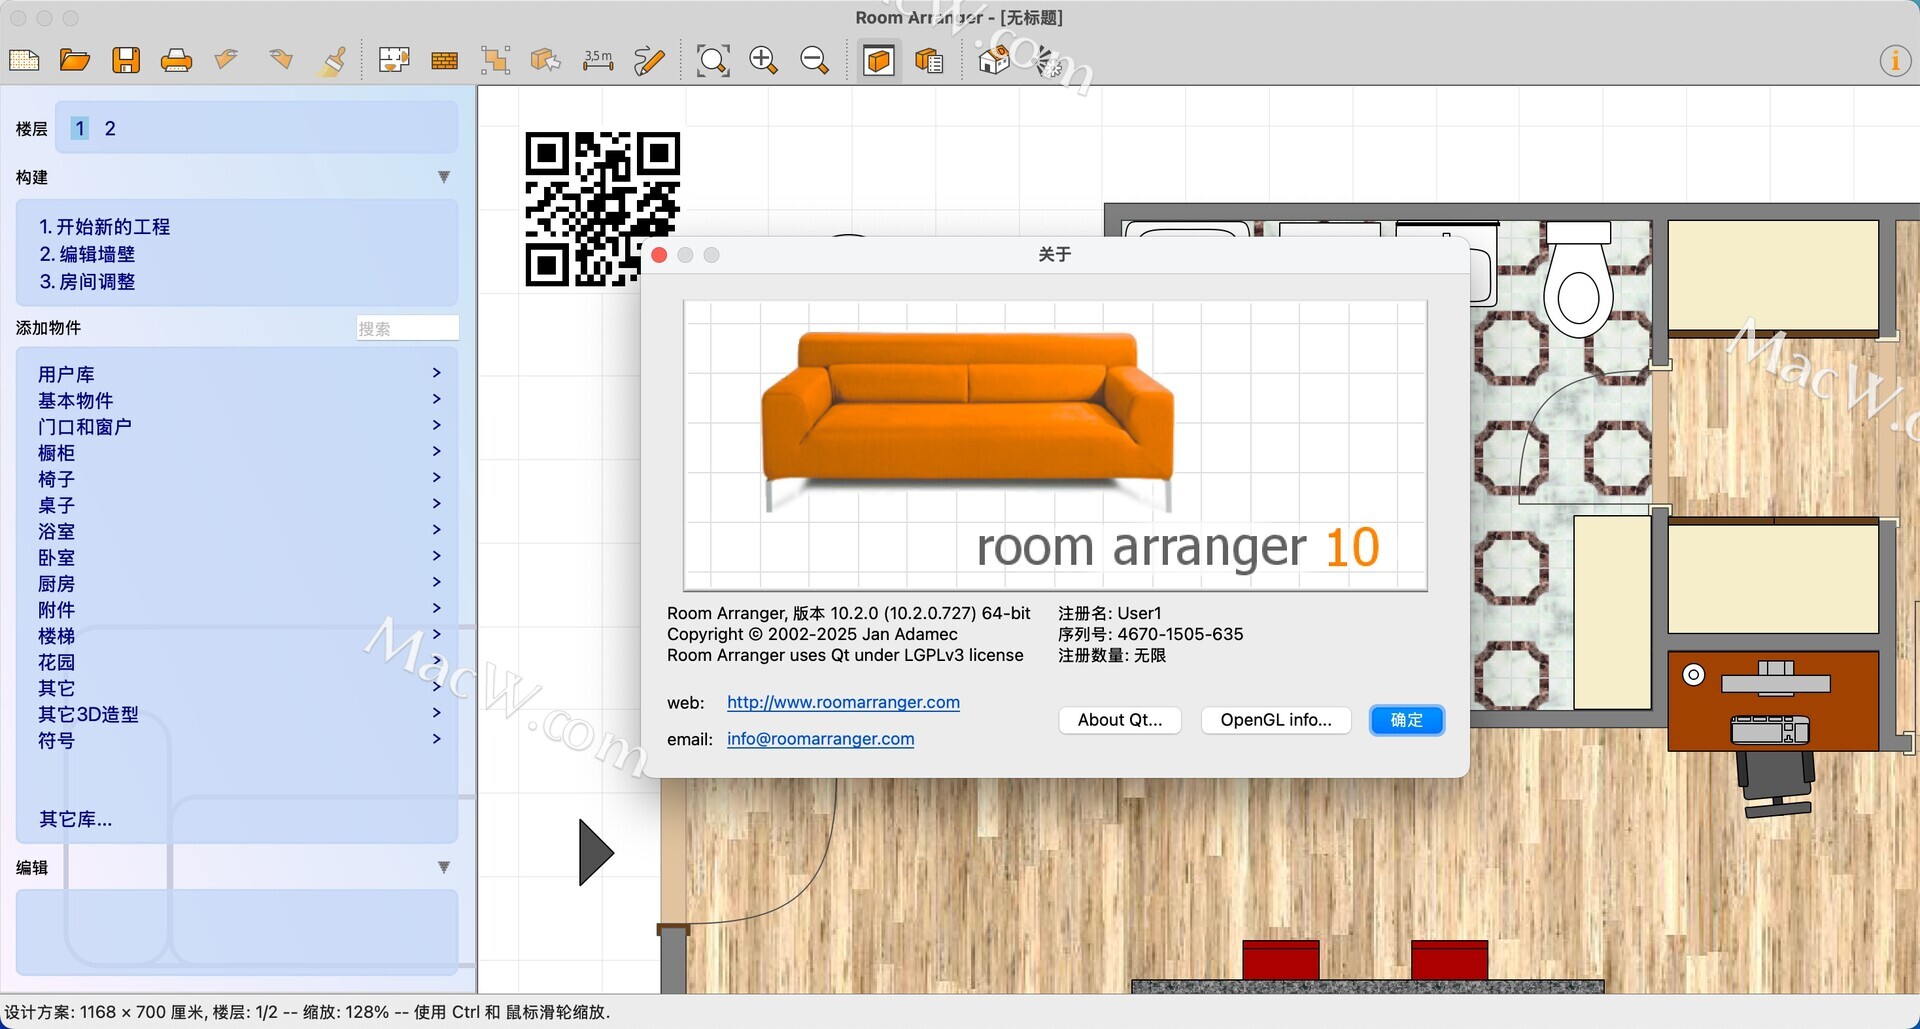Collapse the 编辑 section arrow
This screenshot has height=1029, width=1920.
pos(444,867)
